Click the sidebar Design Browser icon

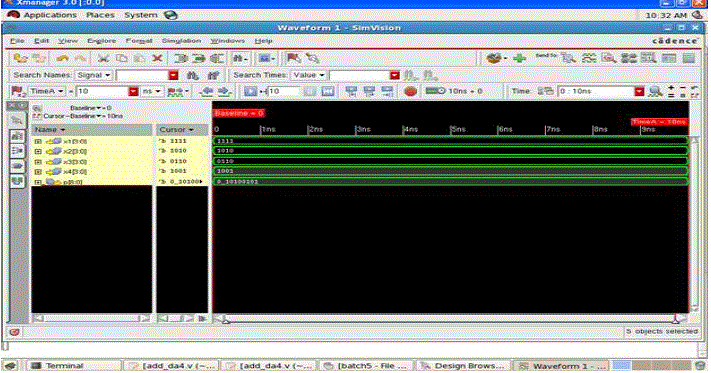pos(17,136)
